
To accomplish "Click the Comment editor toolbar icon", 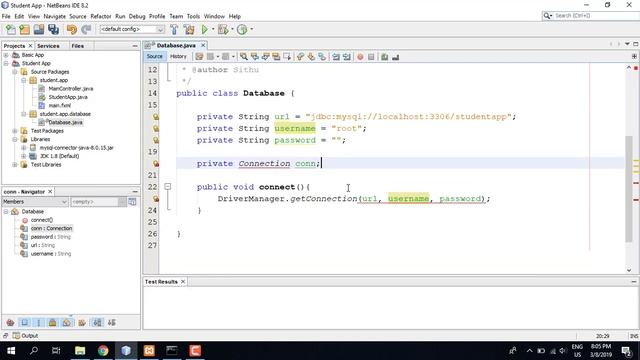I will point(384,57).
